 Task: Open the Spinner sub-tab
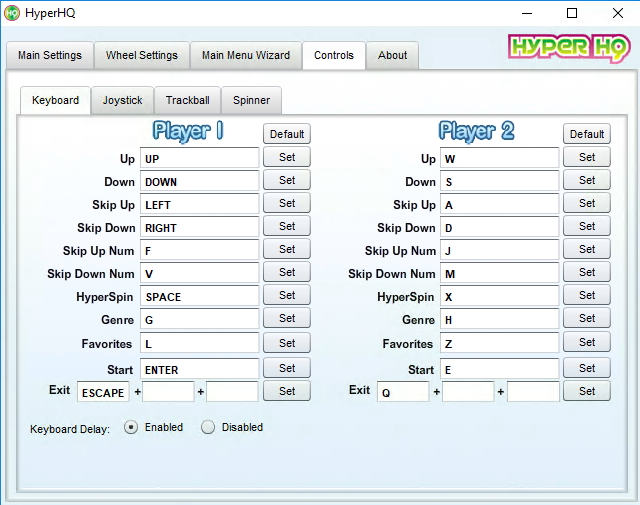click(251, 100)
